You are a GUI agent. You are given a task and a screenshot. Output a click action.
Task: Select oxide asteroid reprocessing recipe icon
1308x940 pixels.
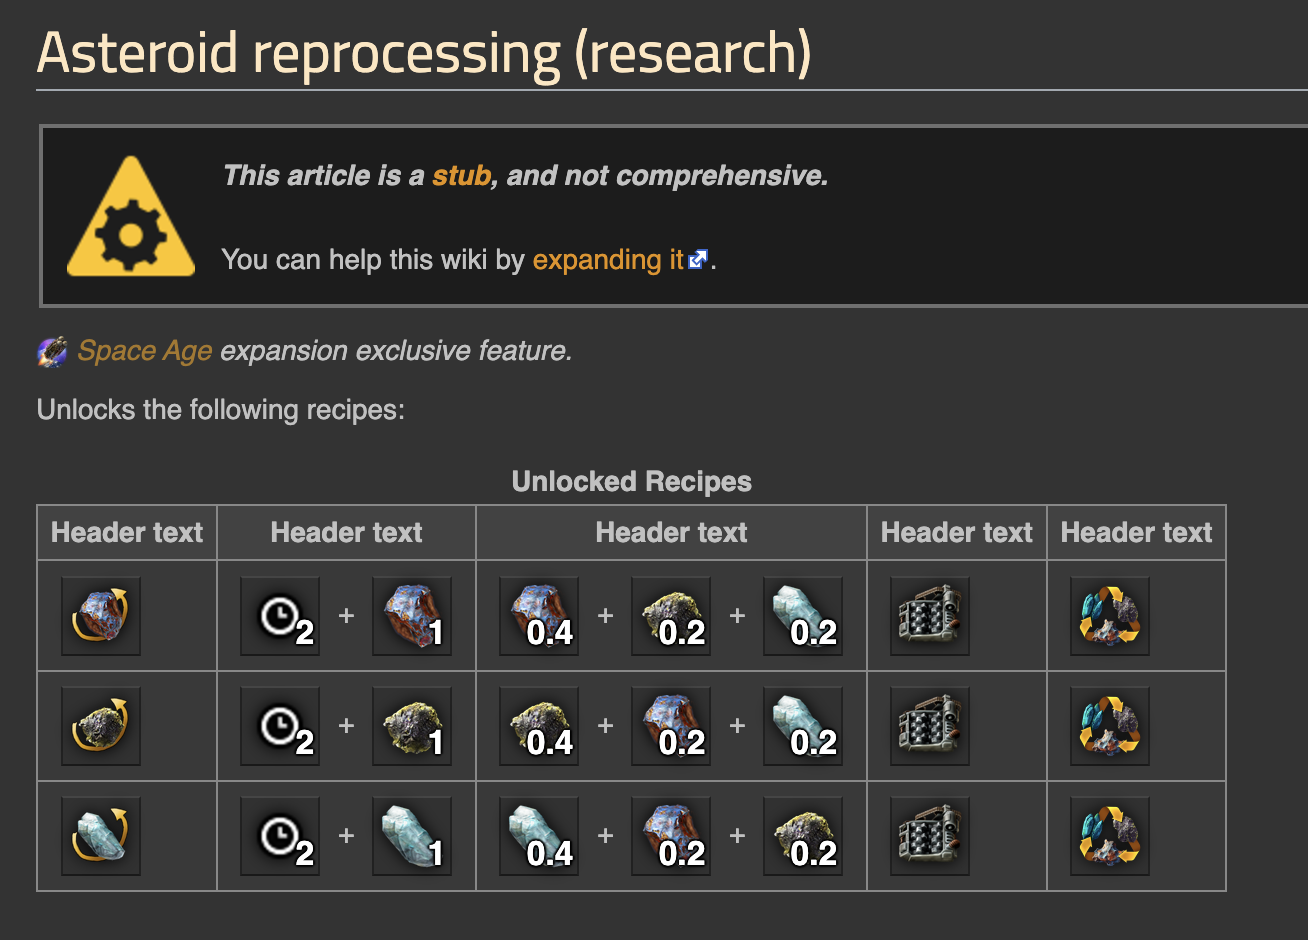(101, 836)
